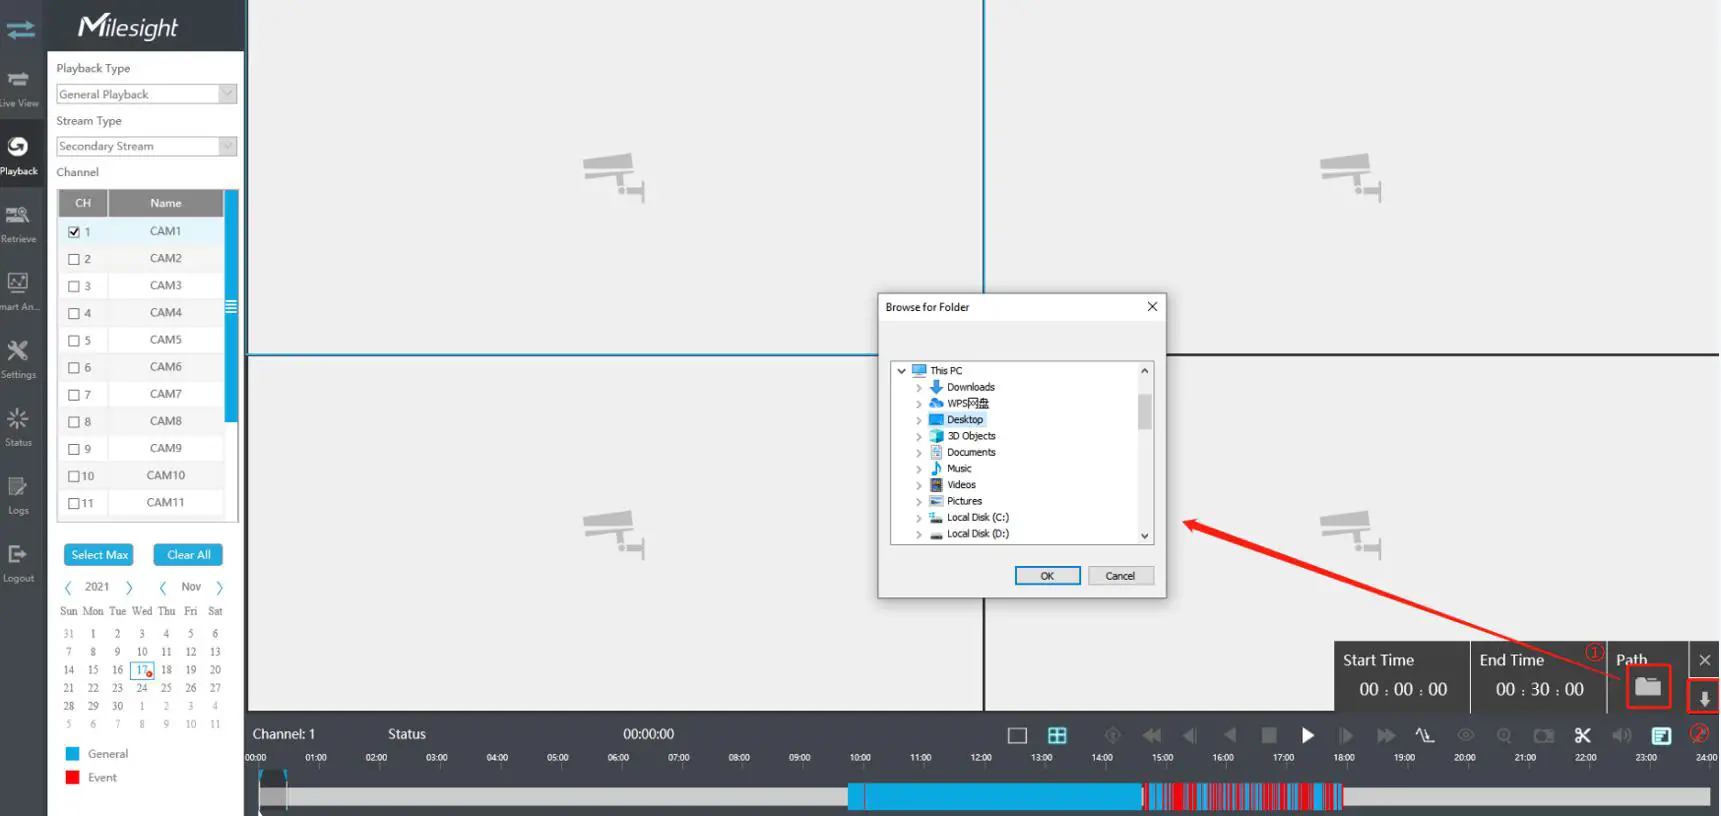This screenshot has height=816, width=1721.
Task: Click the blue recording segment on timeline
Action: (x=995, y=797)
